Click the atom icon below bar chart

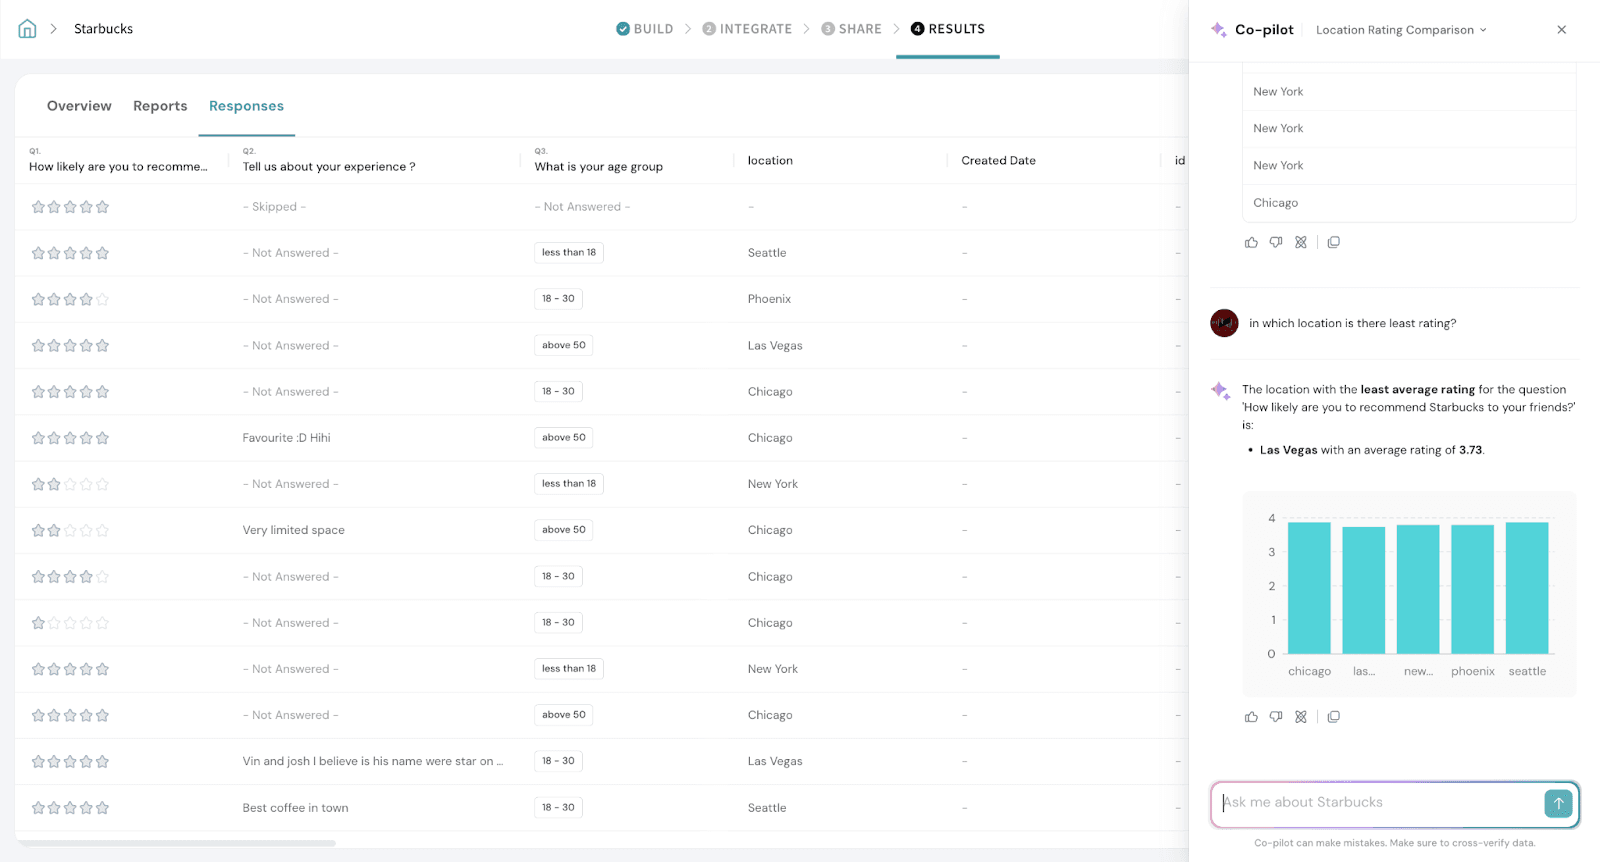pyautogui.click(x=1301, y=717)
